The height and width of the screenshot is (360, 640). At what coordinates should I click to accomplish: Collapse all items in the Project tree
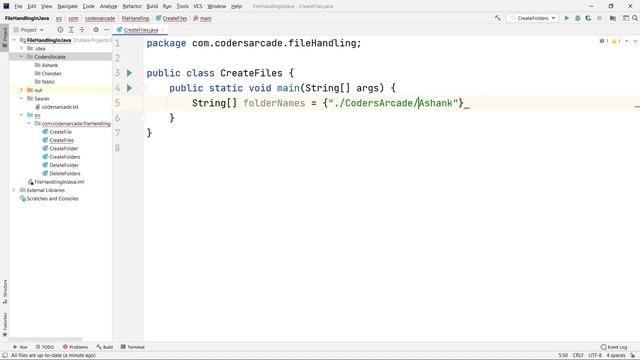tap(82, 30)
